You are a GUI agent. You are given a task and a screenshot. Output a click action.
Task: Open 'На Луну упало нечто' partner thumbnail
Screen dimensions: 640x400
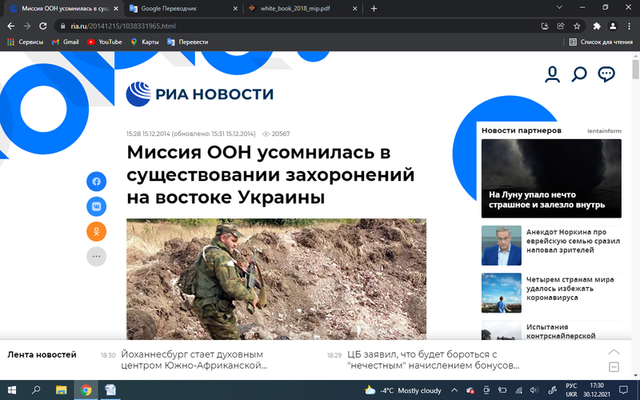(x=552, y=176)
